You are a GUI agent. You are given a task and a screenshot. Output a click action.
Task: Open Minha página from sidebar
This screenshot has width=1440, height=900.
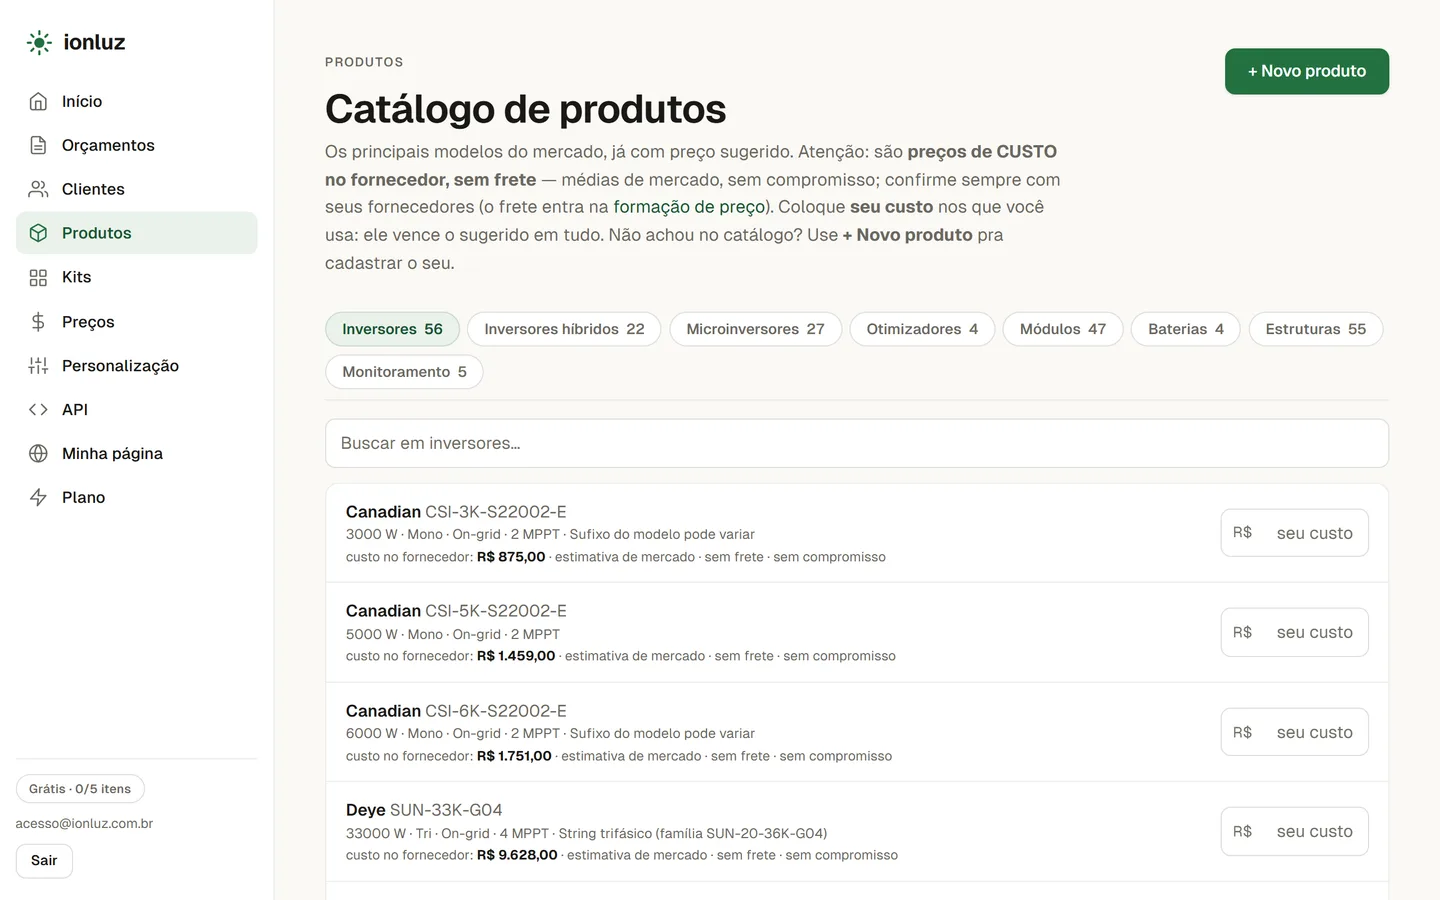point(136,453)
